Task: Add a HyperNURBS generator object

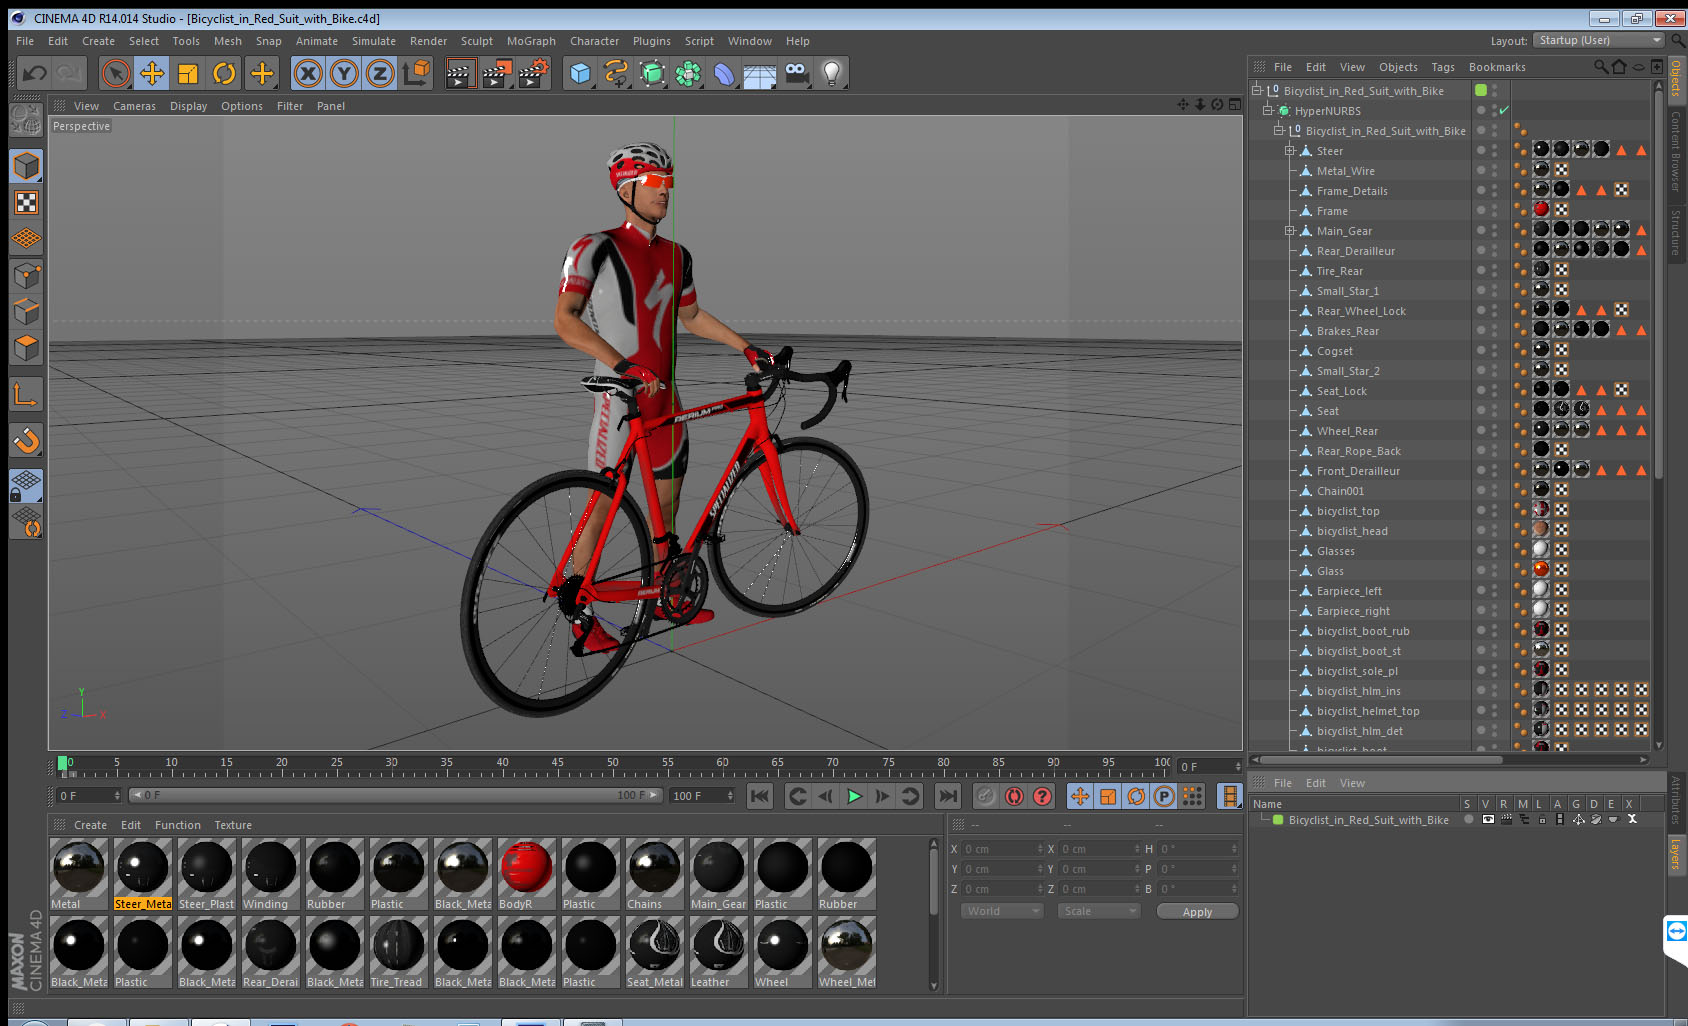Action: coord(652,73)
